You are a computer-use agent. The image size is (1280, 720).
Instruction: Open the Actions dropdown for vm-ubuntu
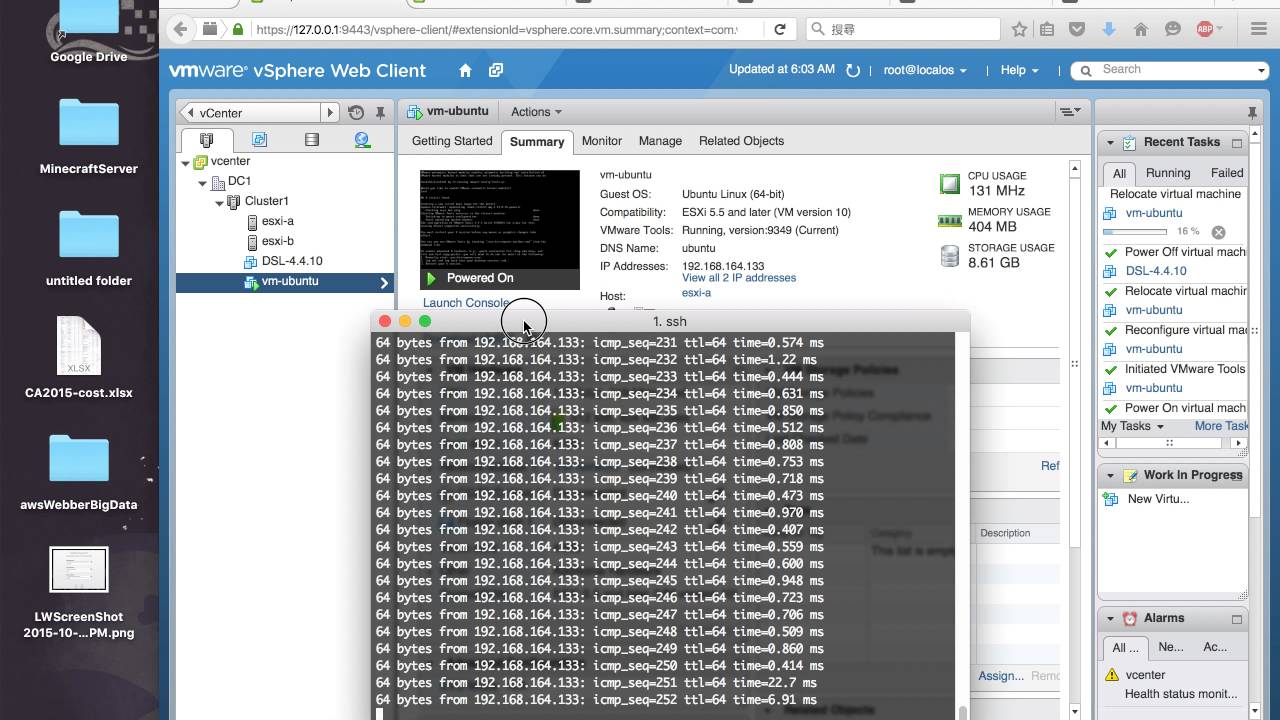coord(536,112)
